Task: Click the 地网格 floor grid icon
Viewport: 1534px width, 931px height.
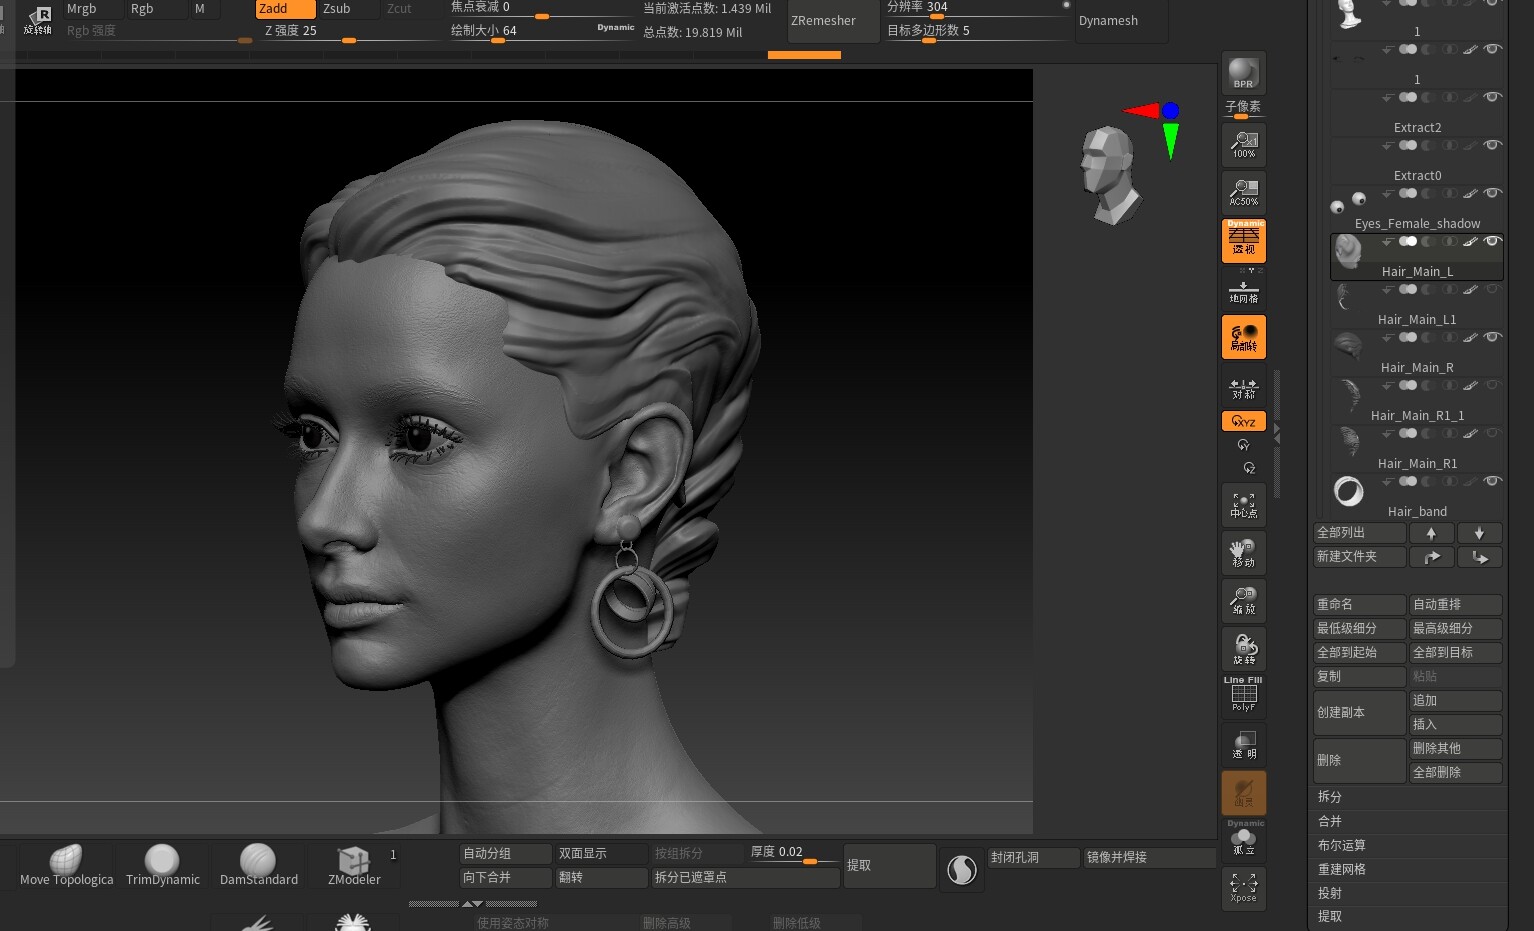Action: (1243, 291)
